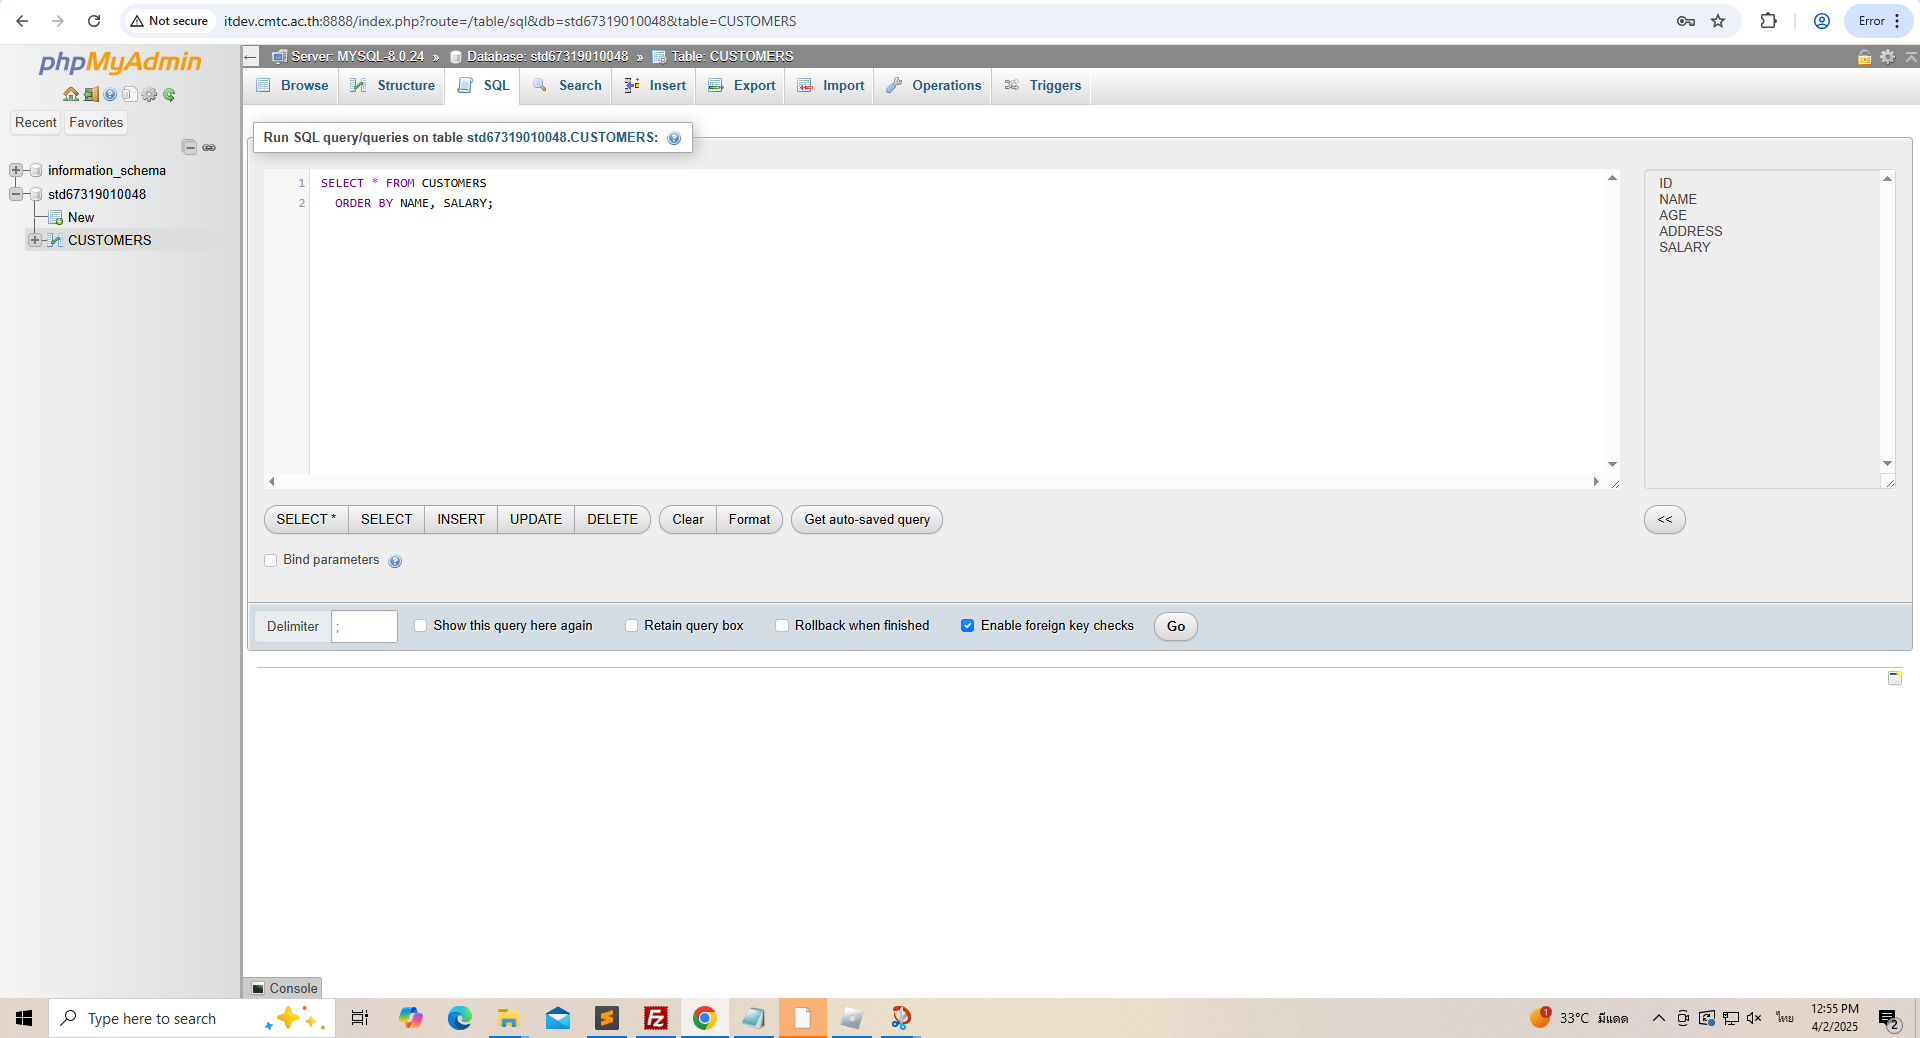Reload the navigation panel
Screen dimensions: 1920x1038
click(169, 94)
